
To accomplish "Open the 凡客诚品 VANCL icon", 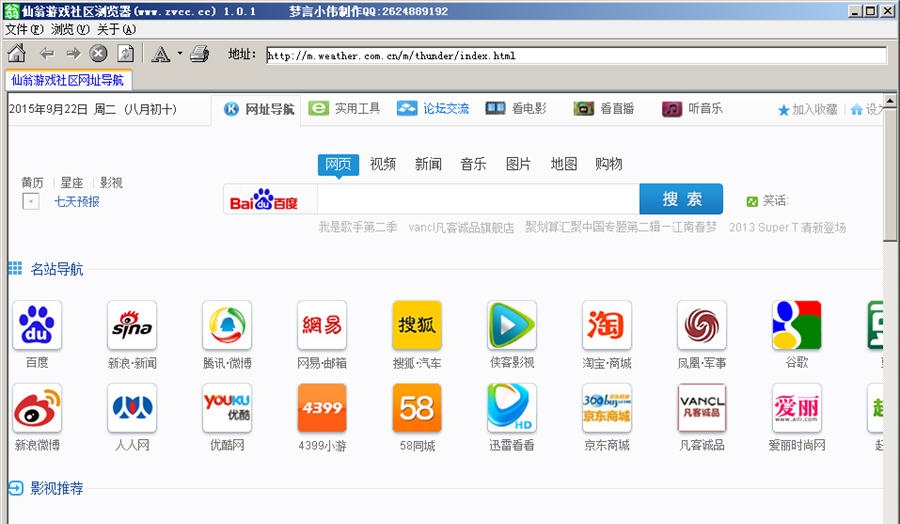I will point(702,408).
